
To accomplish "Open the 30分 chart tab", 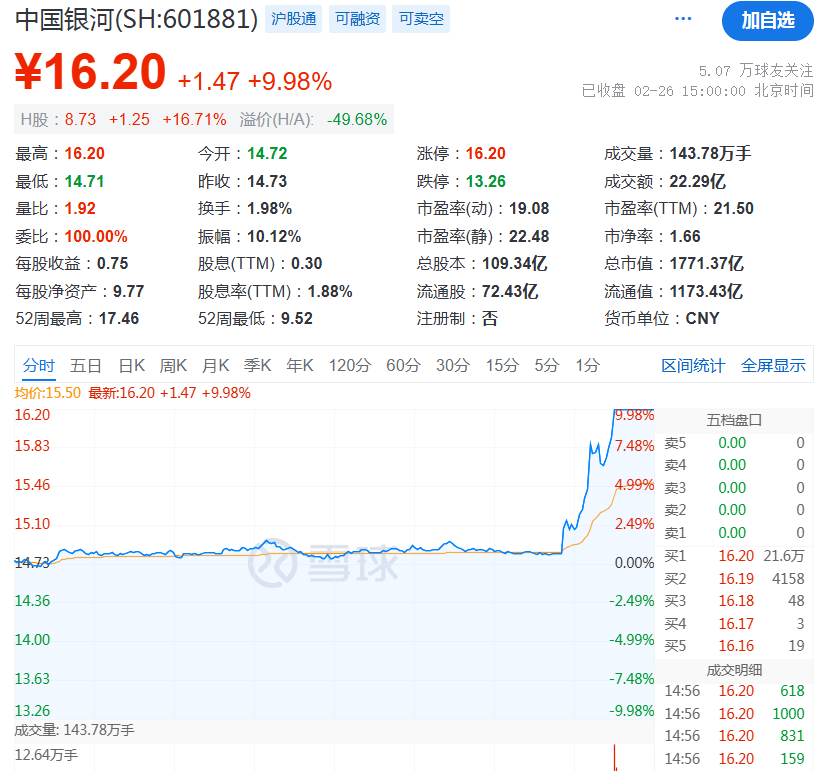I will pos(452,365).
